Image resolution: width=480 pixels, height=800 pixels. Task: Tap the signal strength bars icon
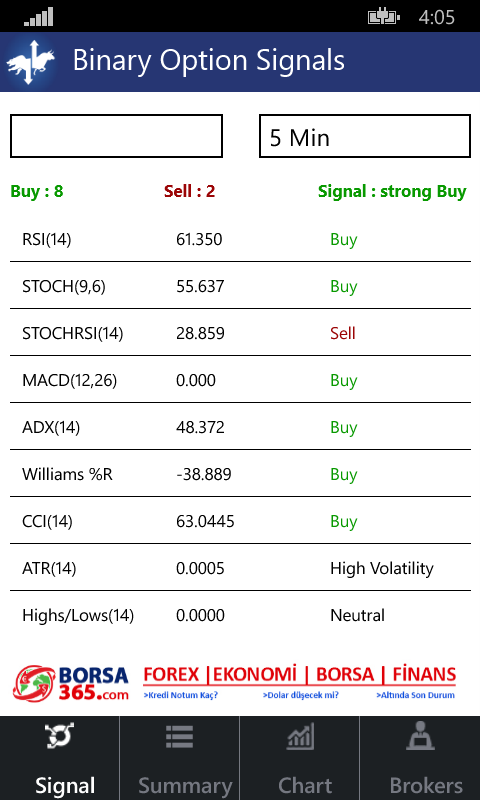(38, 17)
